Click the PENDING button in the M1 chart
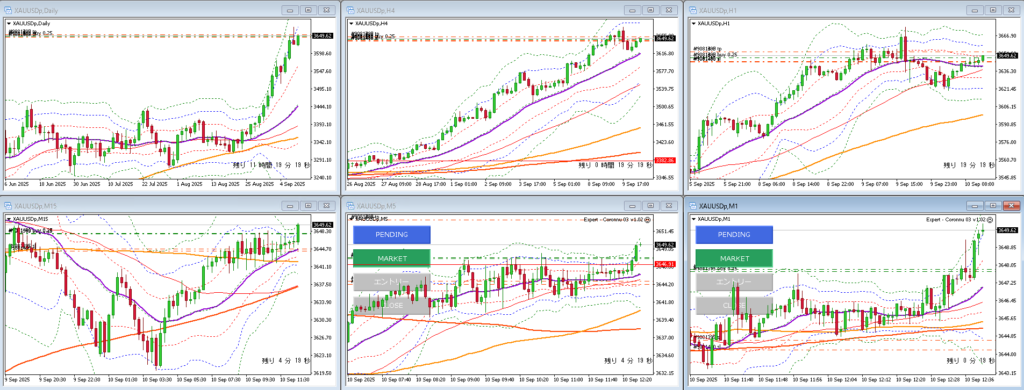This screenshot has width=1024, height=390. click(x=734, y=235)
